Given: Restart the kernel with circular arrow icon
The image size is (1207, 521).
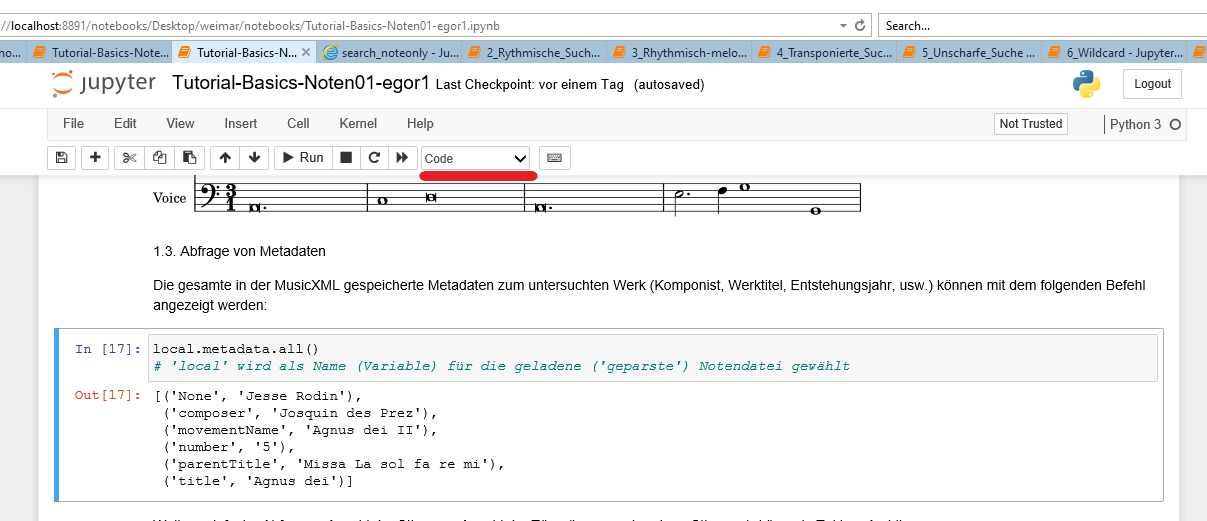Looking at the screenshot, I should pos(374,158).
